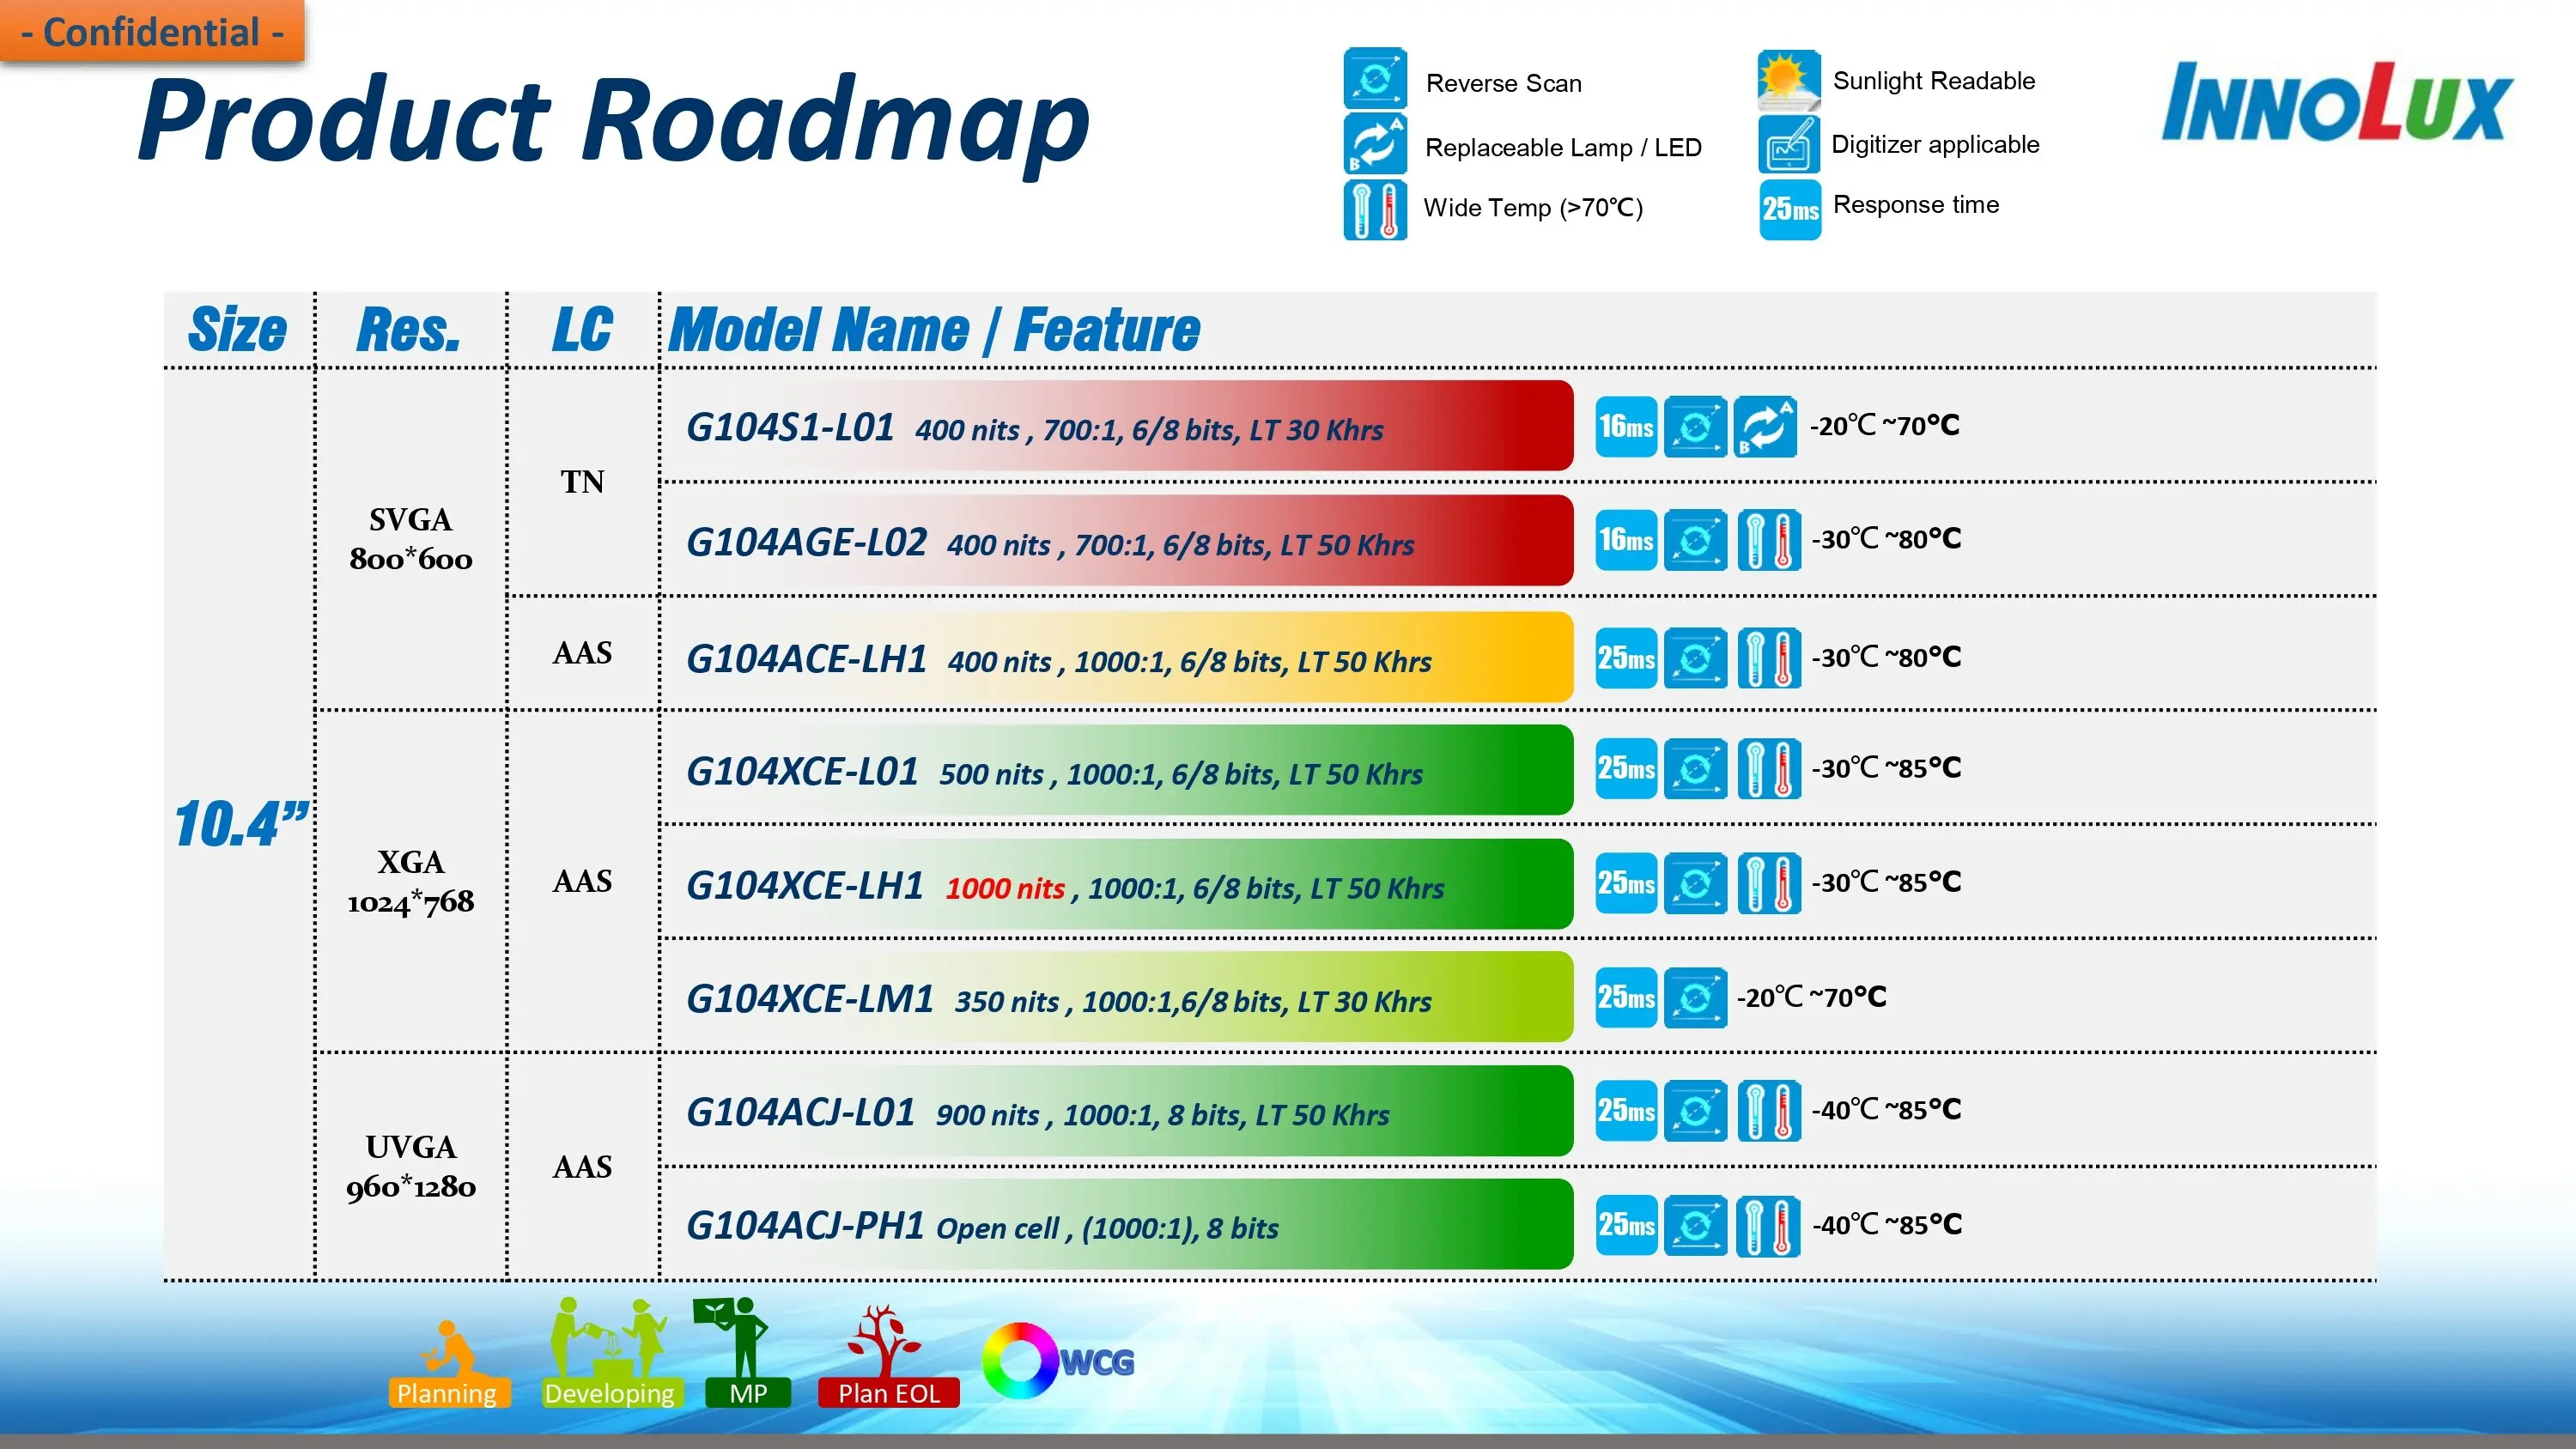The height and width of the screenshot is (1449, 2576).
Task: Click the WCG color wheel icon
Action: tap(1020, 1361)
